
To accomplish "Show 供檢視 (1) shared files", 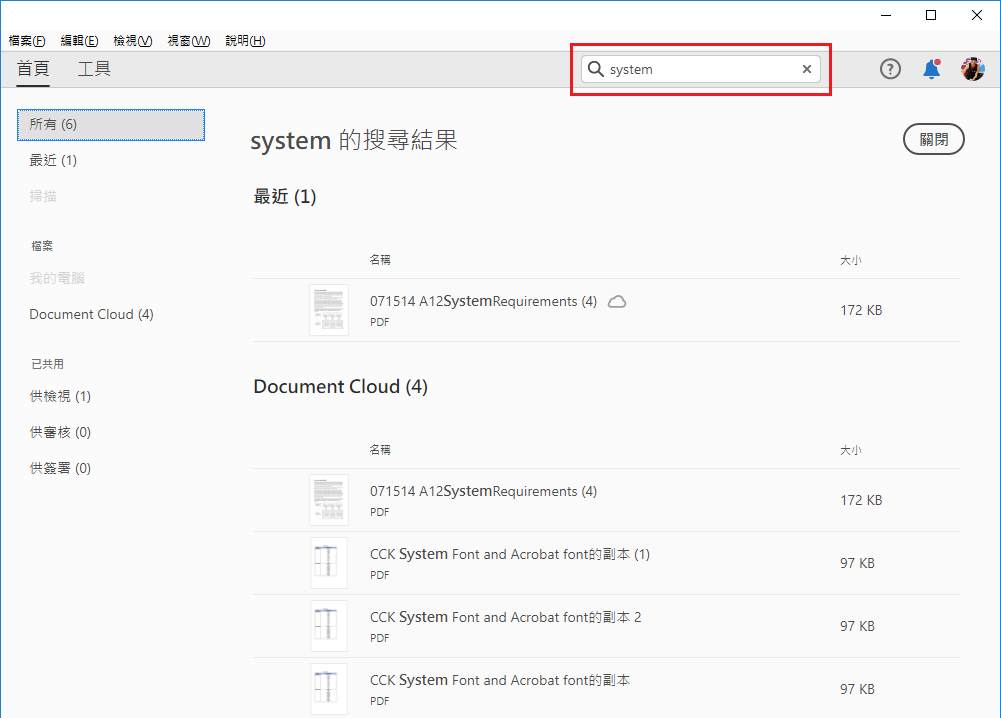I will click(x=60, y=396).
